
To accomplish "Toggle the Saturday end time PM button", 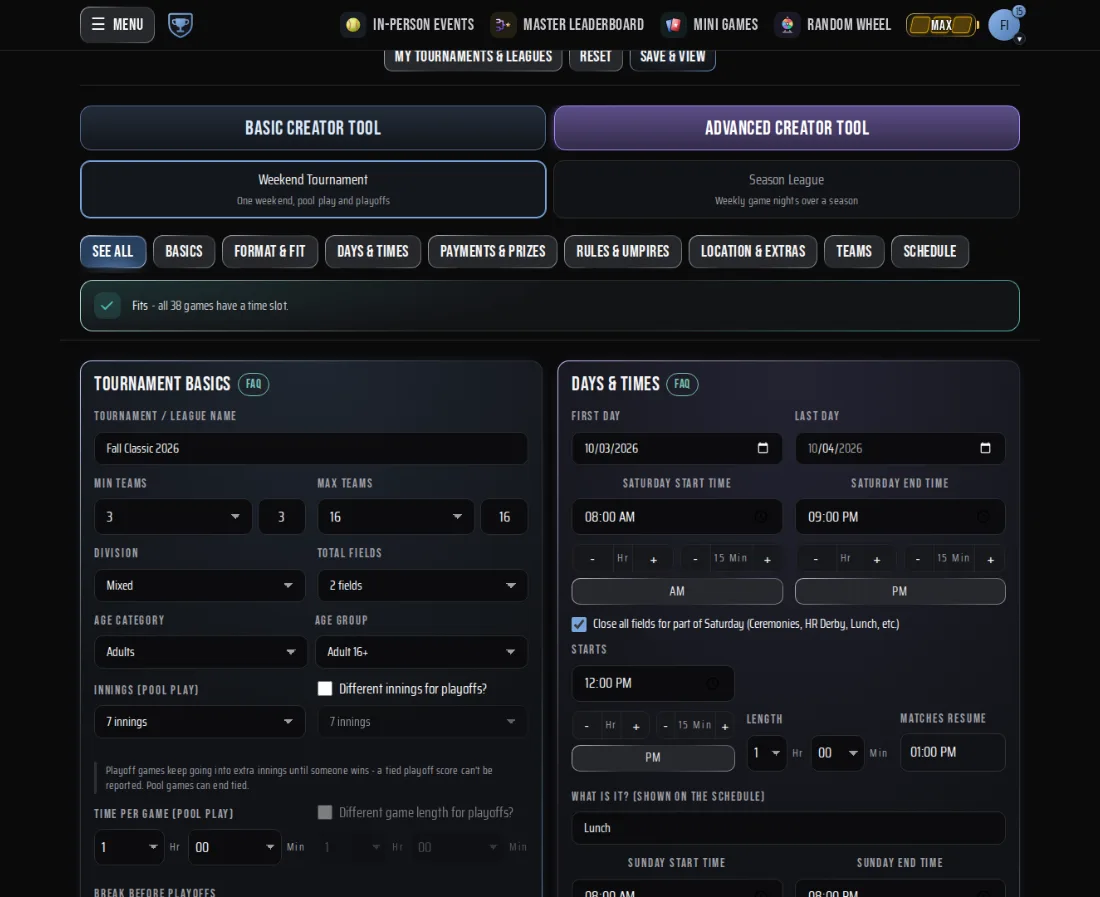I will (x=899, y=591).
